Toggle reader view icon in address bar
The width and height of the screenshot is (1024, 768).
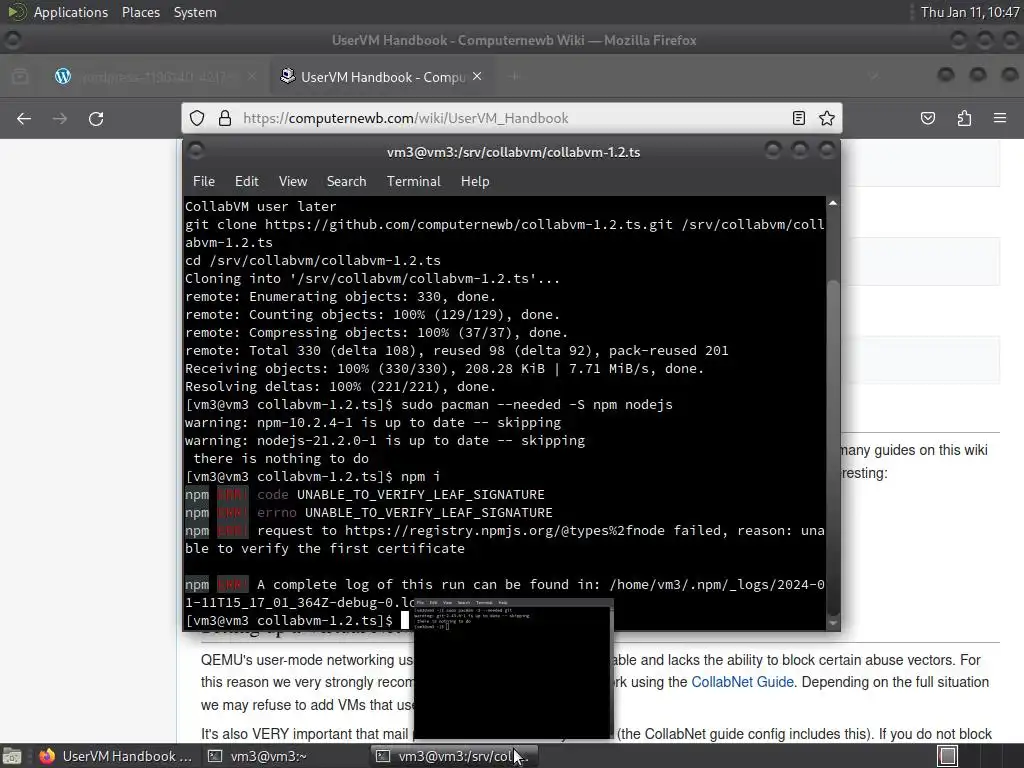pos(798,118)
